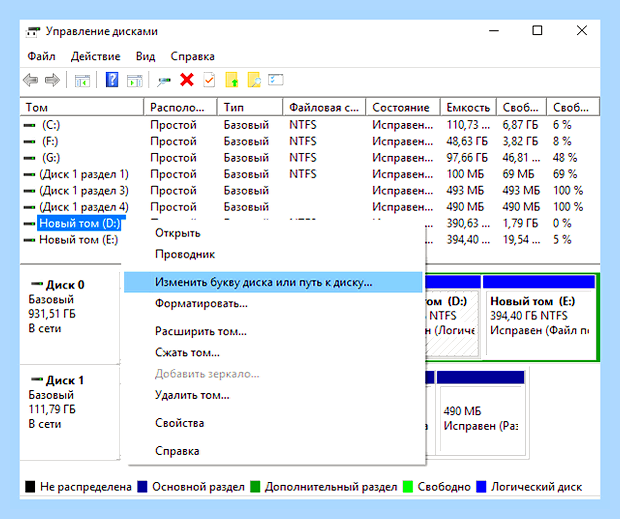Select Изменить букву диска или путь к диску
This screenshot has height=519, width=620.
tap(273, 282)
